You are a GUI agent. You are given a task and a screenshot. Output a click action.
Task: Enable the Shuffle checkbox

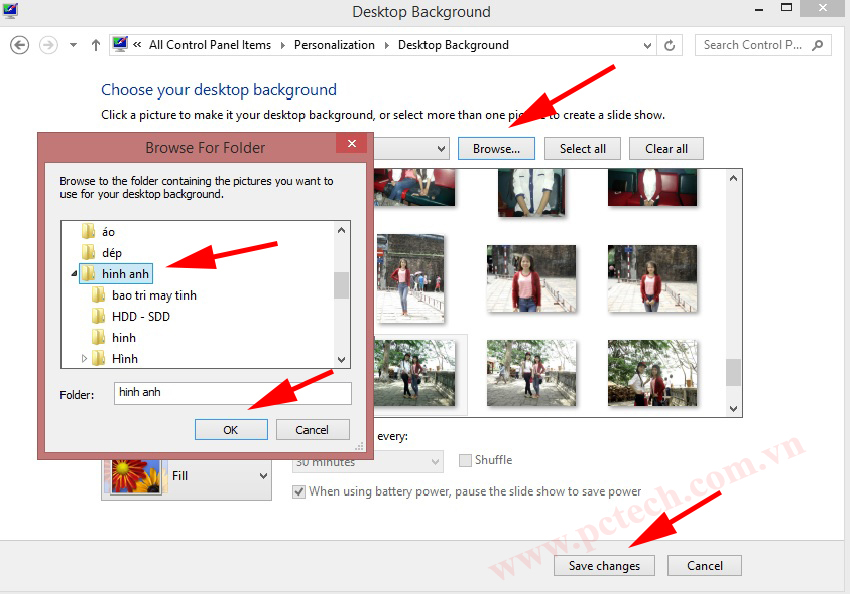pos(465,460)
